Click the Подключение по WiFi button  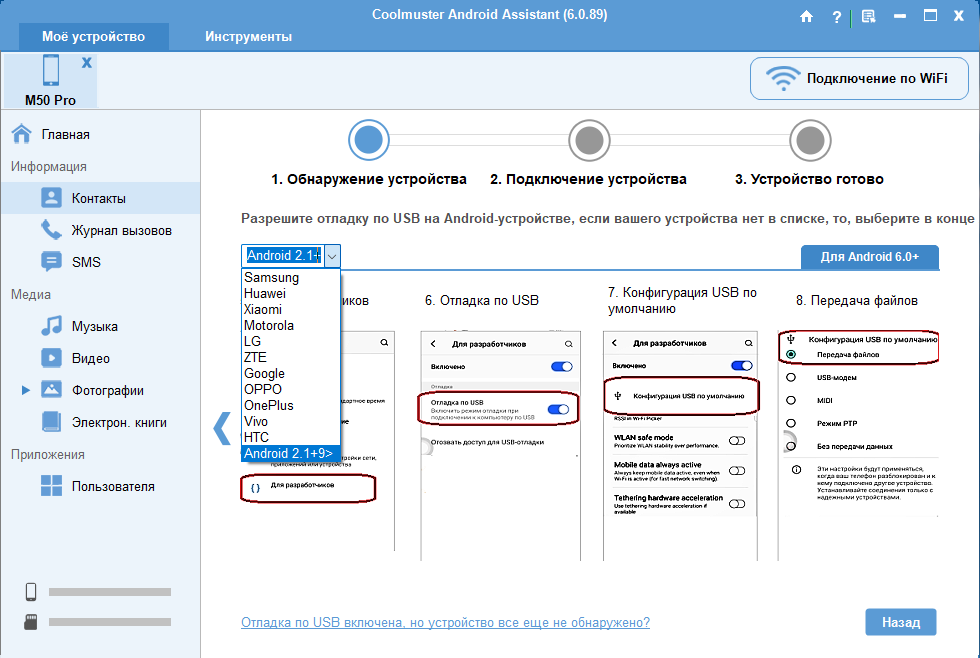859,78
